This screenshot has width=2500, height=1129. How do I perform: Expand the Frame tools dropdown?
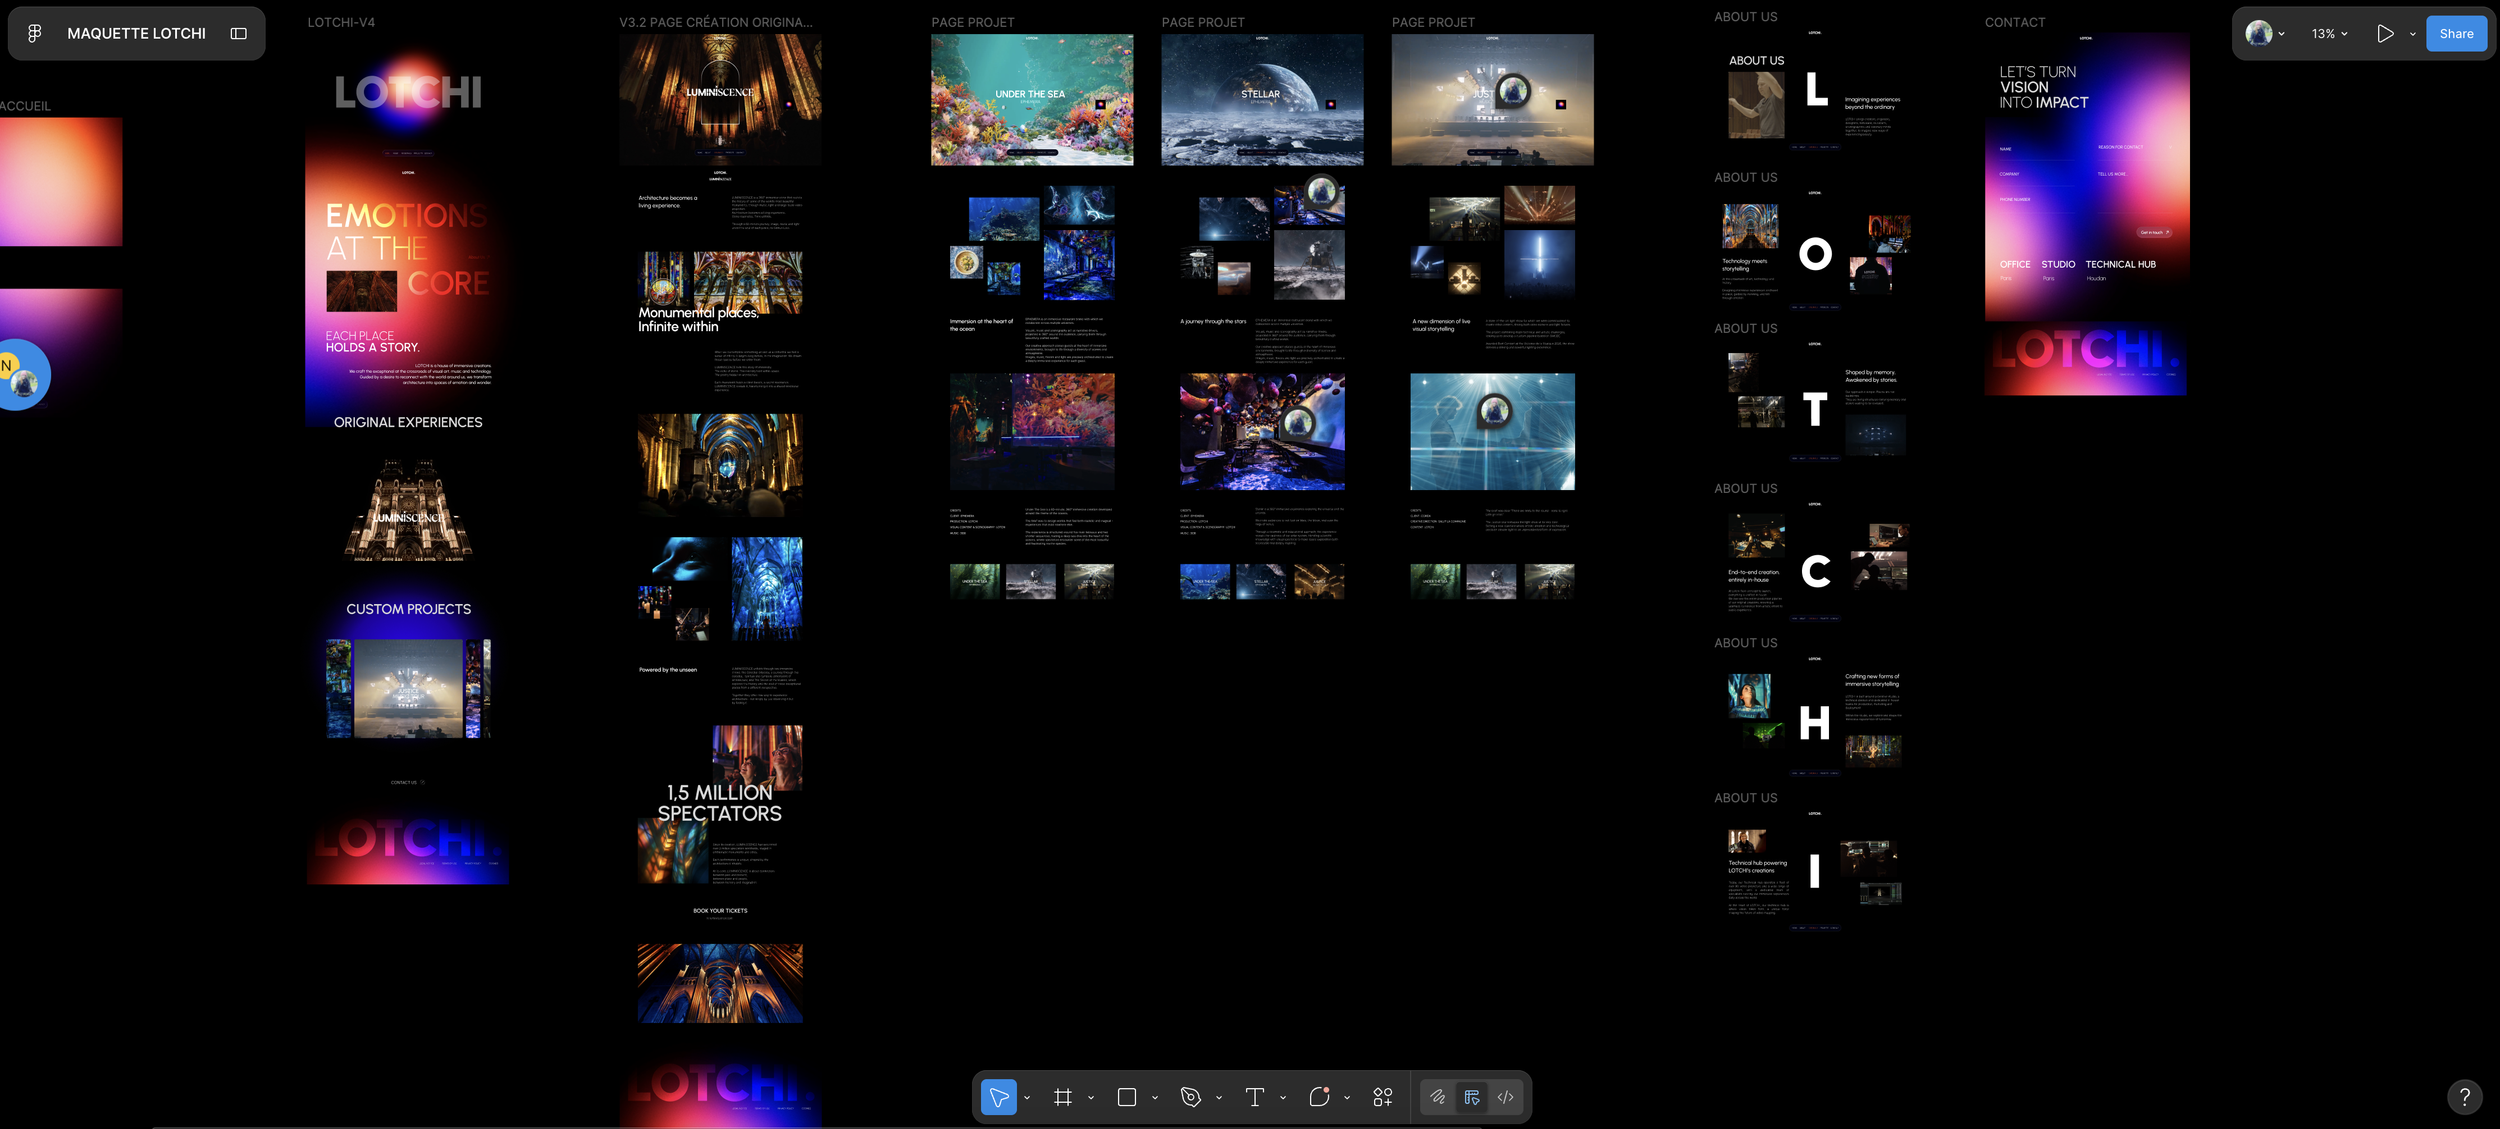[1091, 1098]
